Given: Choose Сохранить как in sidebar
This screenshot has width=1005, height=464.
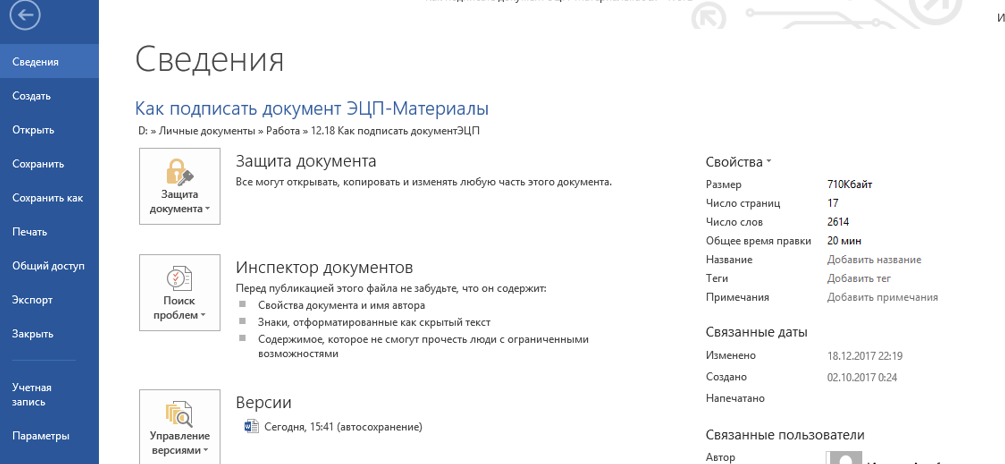Looking at the screenshot, I should click(x=47, y=198).
